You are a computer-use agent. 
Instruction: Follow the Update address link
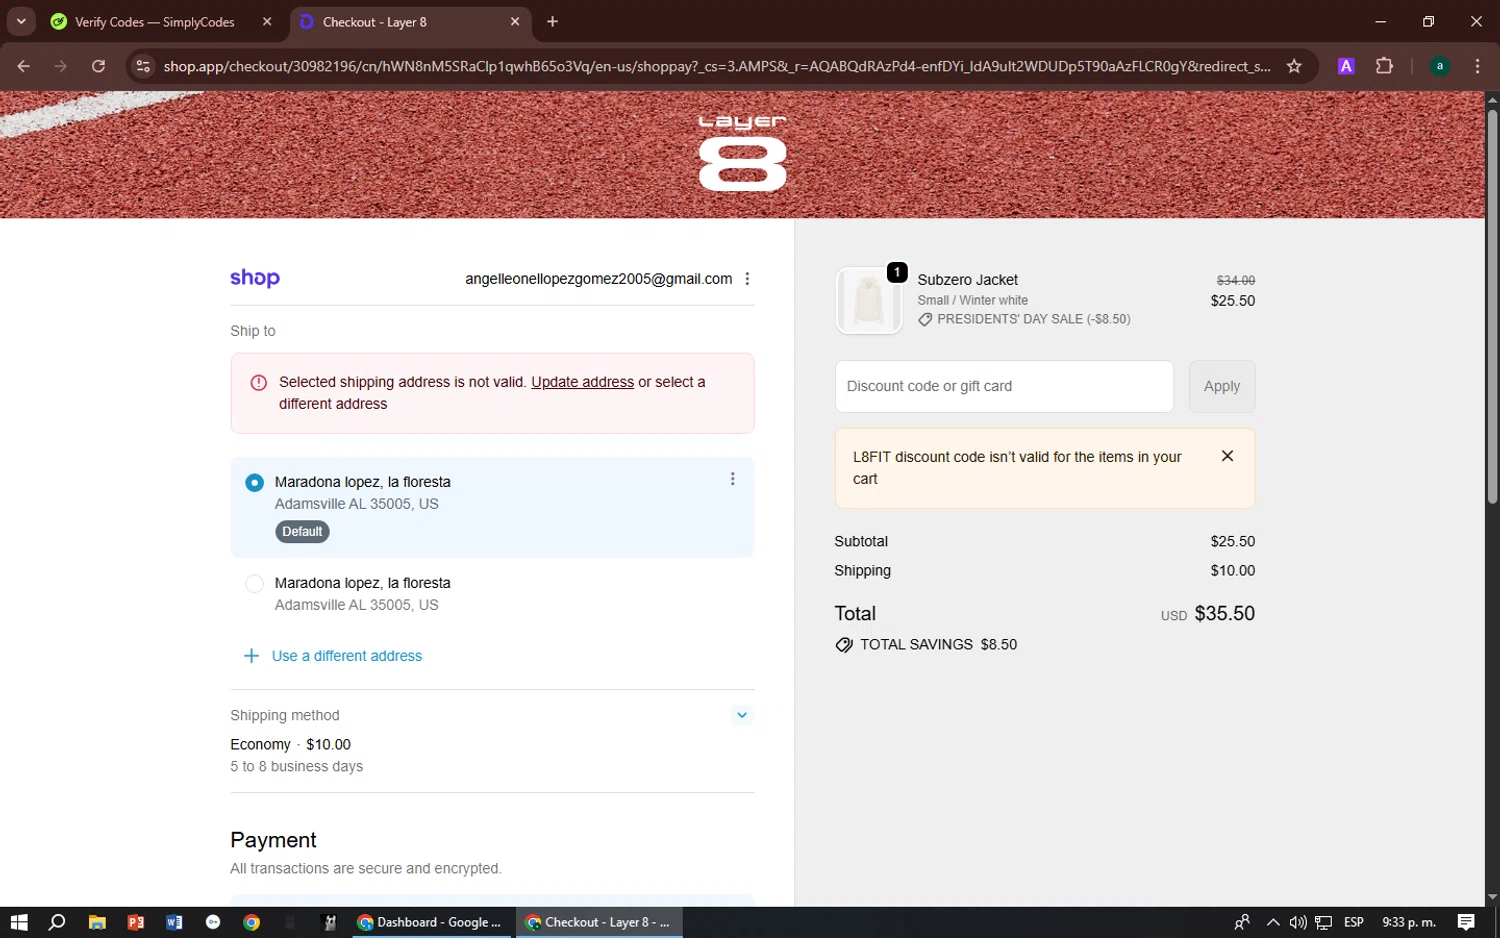click(x=582, y=382)
